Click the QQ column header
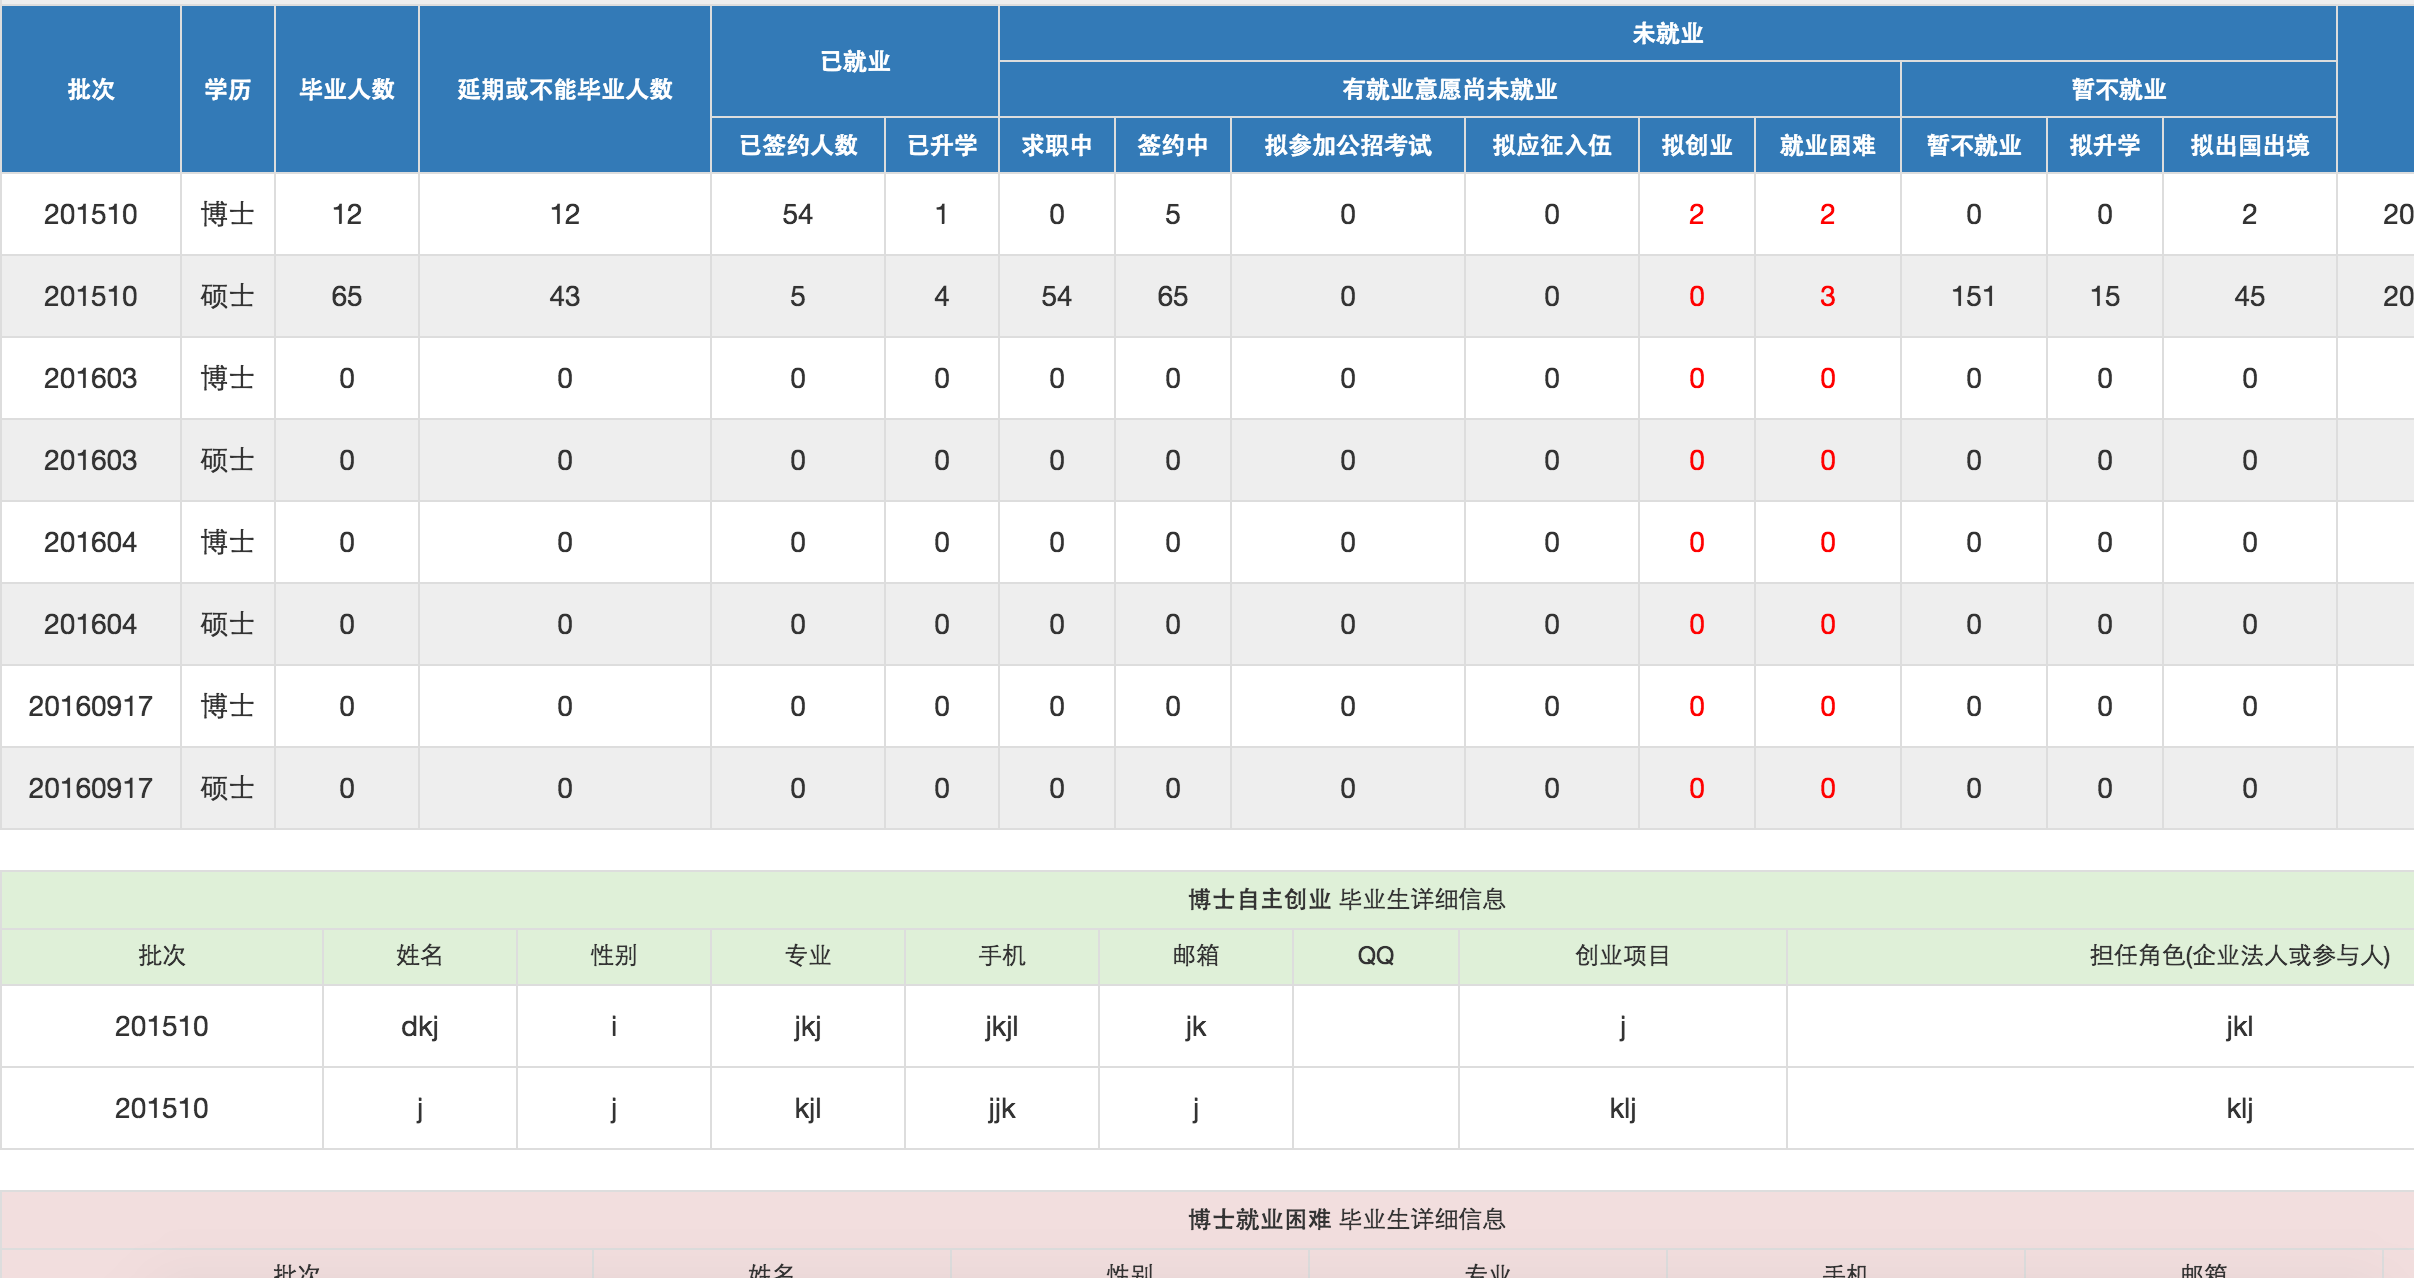Screen dimensions: 2414x1278 click(x=1376, y=955)
